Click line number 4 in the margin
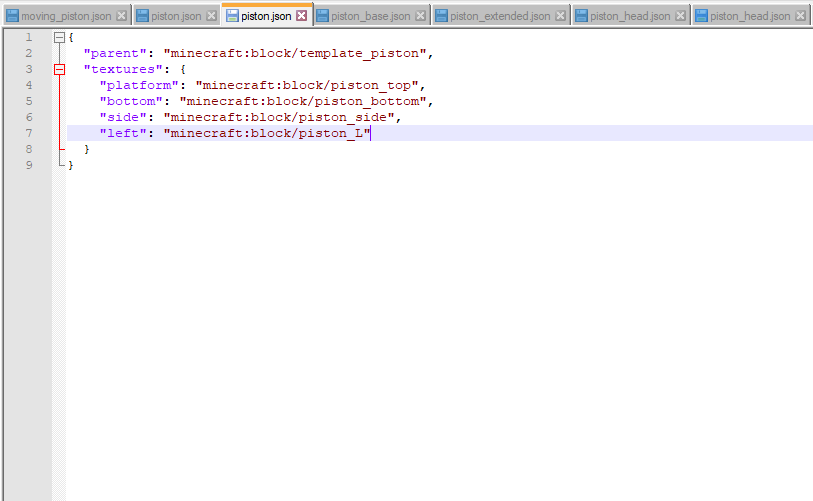Image resolution: width=813 pixels, height=501 pixels. [29, 85]
